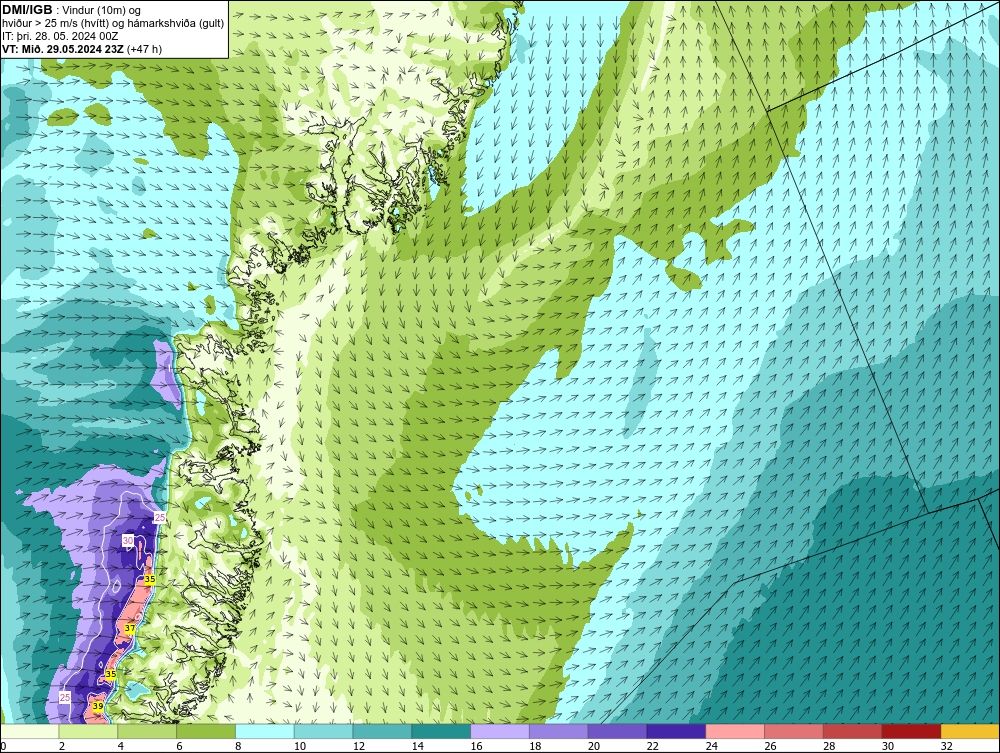
Task: Click the 'Vindur (10m) og' header text
Action: [x=103, y=10]
